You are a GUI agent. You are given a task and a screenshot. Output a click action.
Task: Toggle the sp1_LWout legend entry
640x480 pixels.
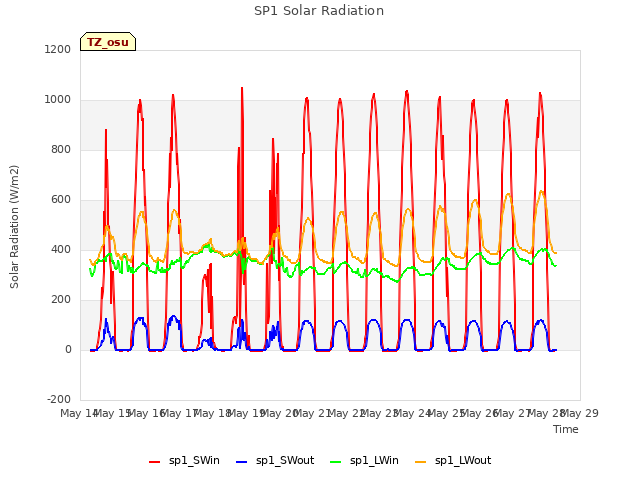(x=453, y=461)
